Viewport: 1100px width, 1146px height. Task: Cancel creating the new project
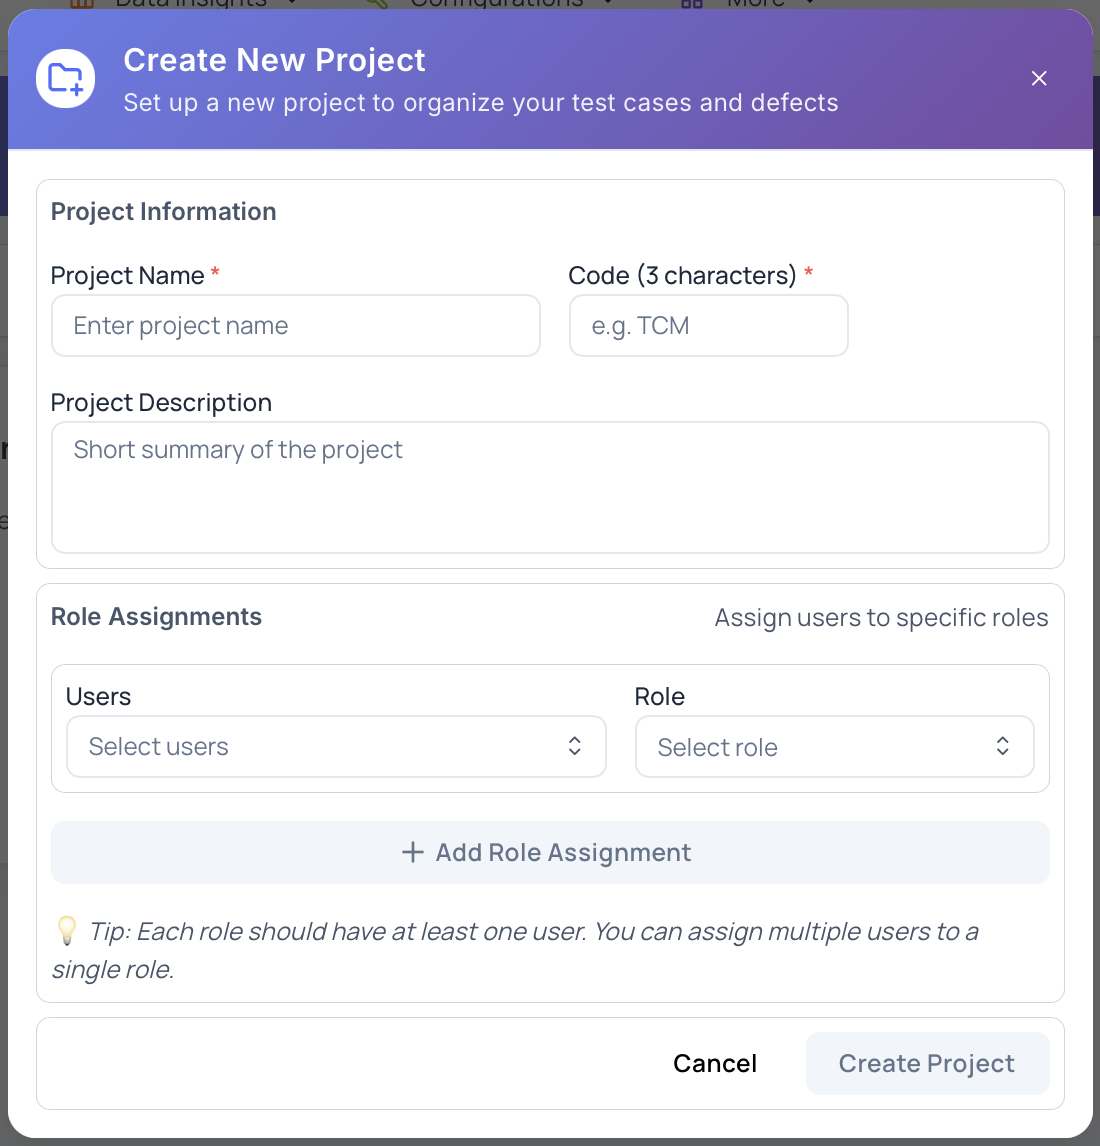[714, 1063]
